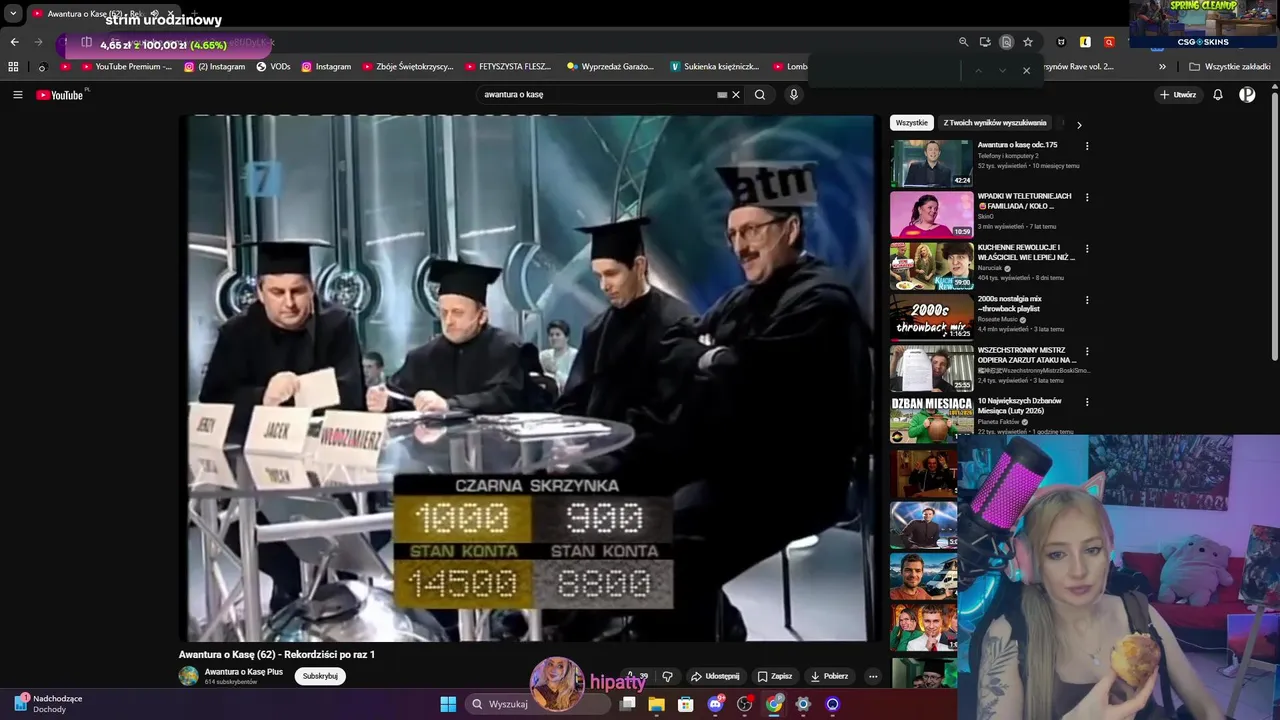Open the YouTube guide hamburger menu

pyautogui.click(x=17, y=95)
